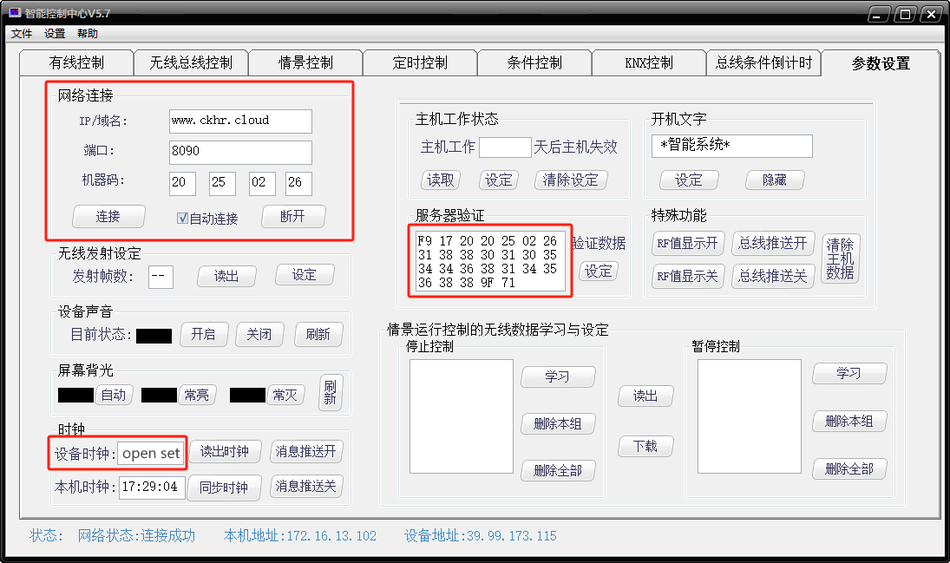Switch to the 条件控制 tab

(x=534, y=62)
